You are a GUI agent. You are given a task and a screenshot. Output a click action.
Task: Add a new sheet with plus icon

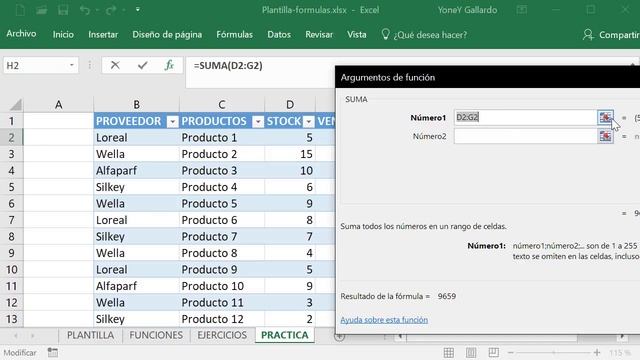pyautogui.click(x=339, y=337)
